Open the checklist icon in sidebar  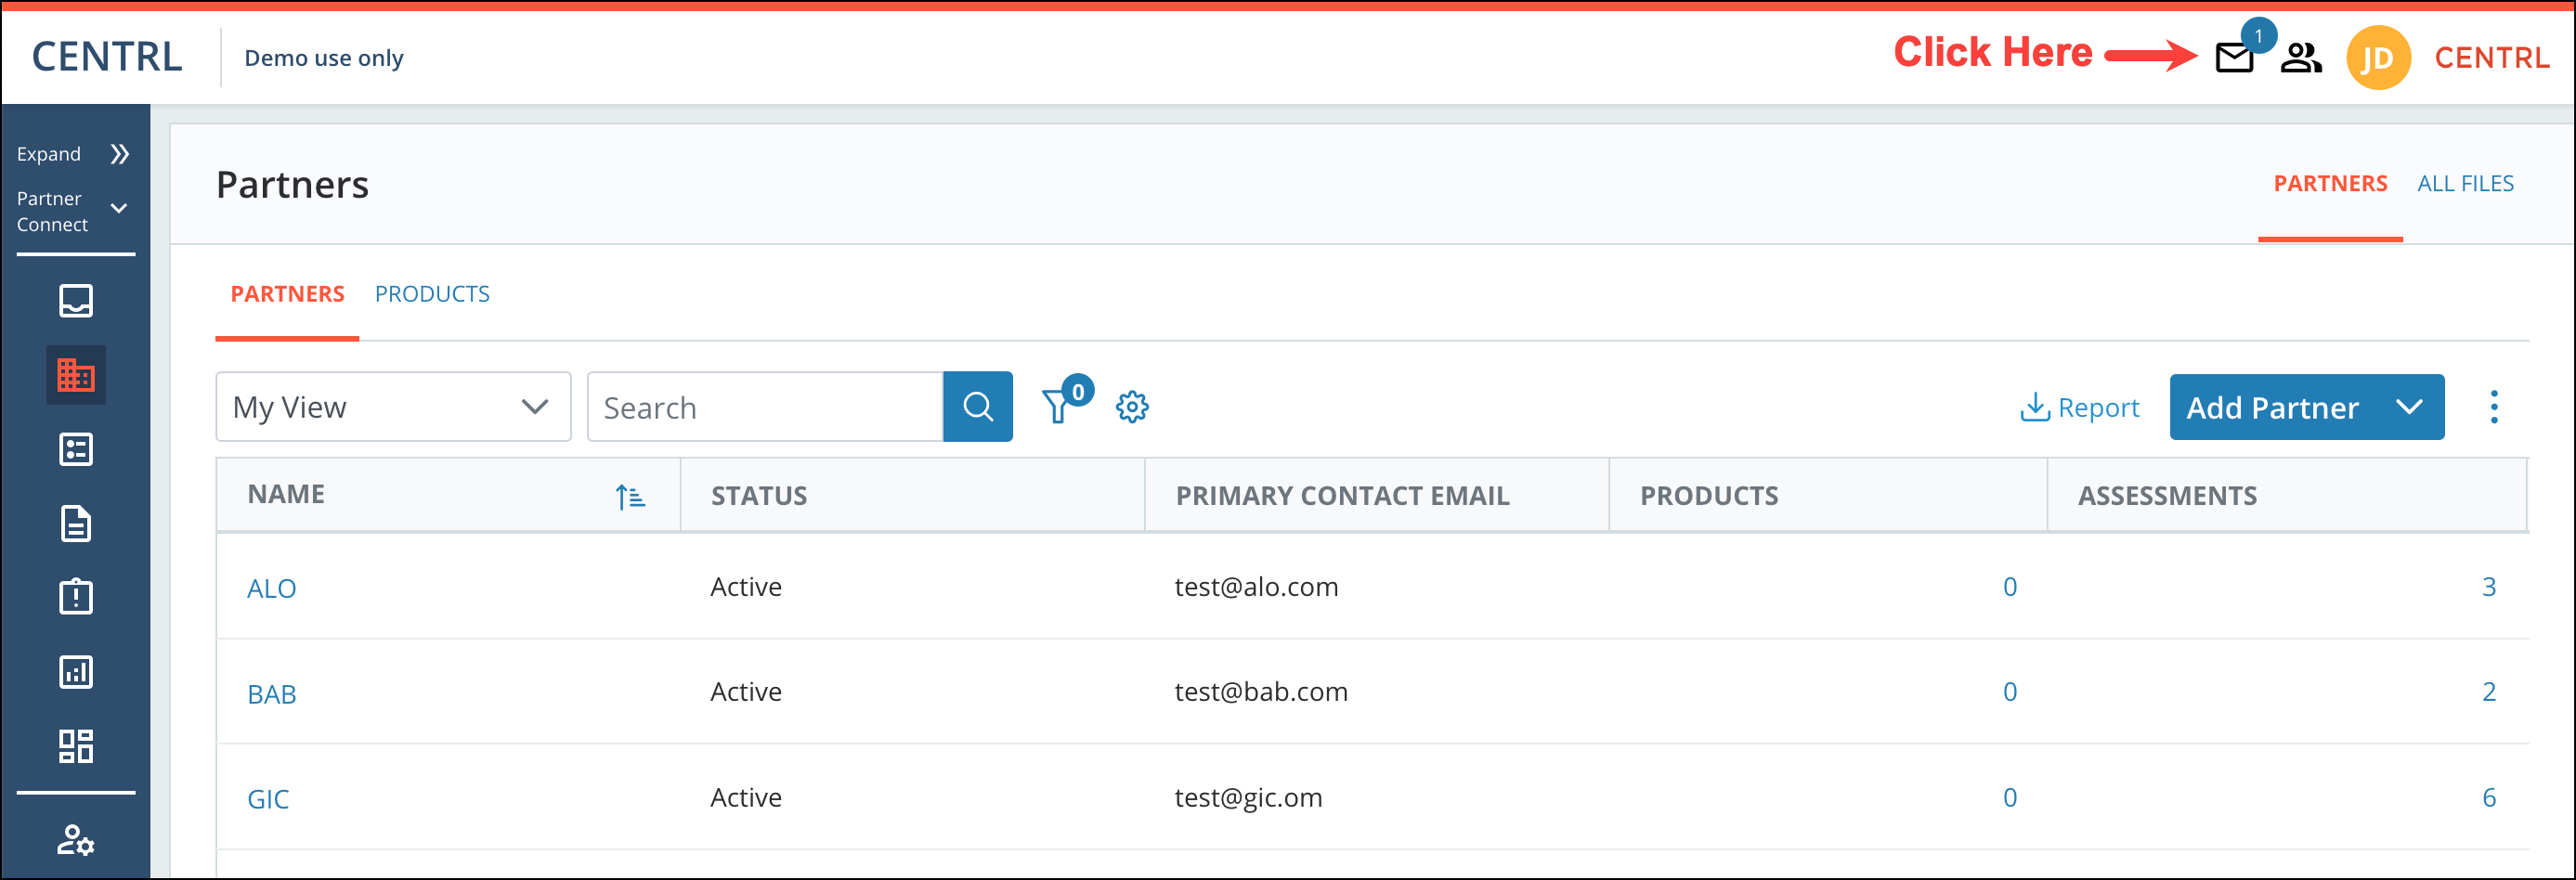click(76, 449)
